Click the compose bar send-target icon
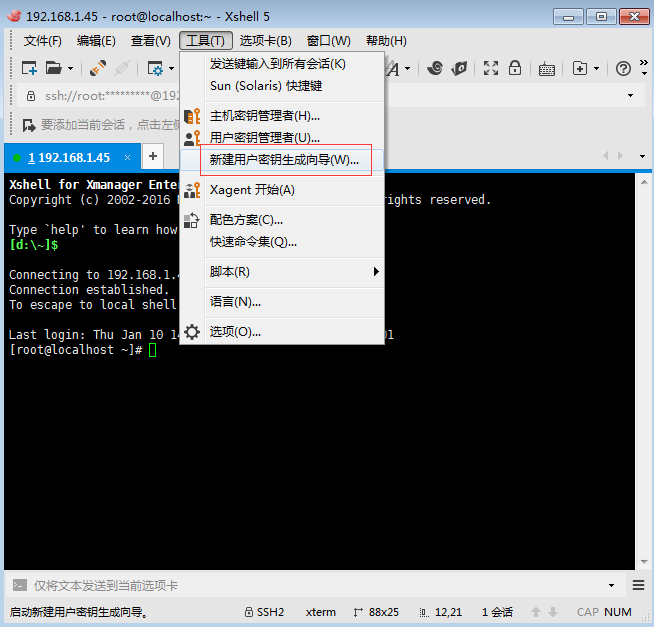The image size is (654, 627). pyautogui.click(x=20, y=585)
